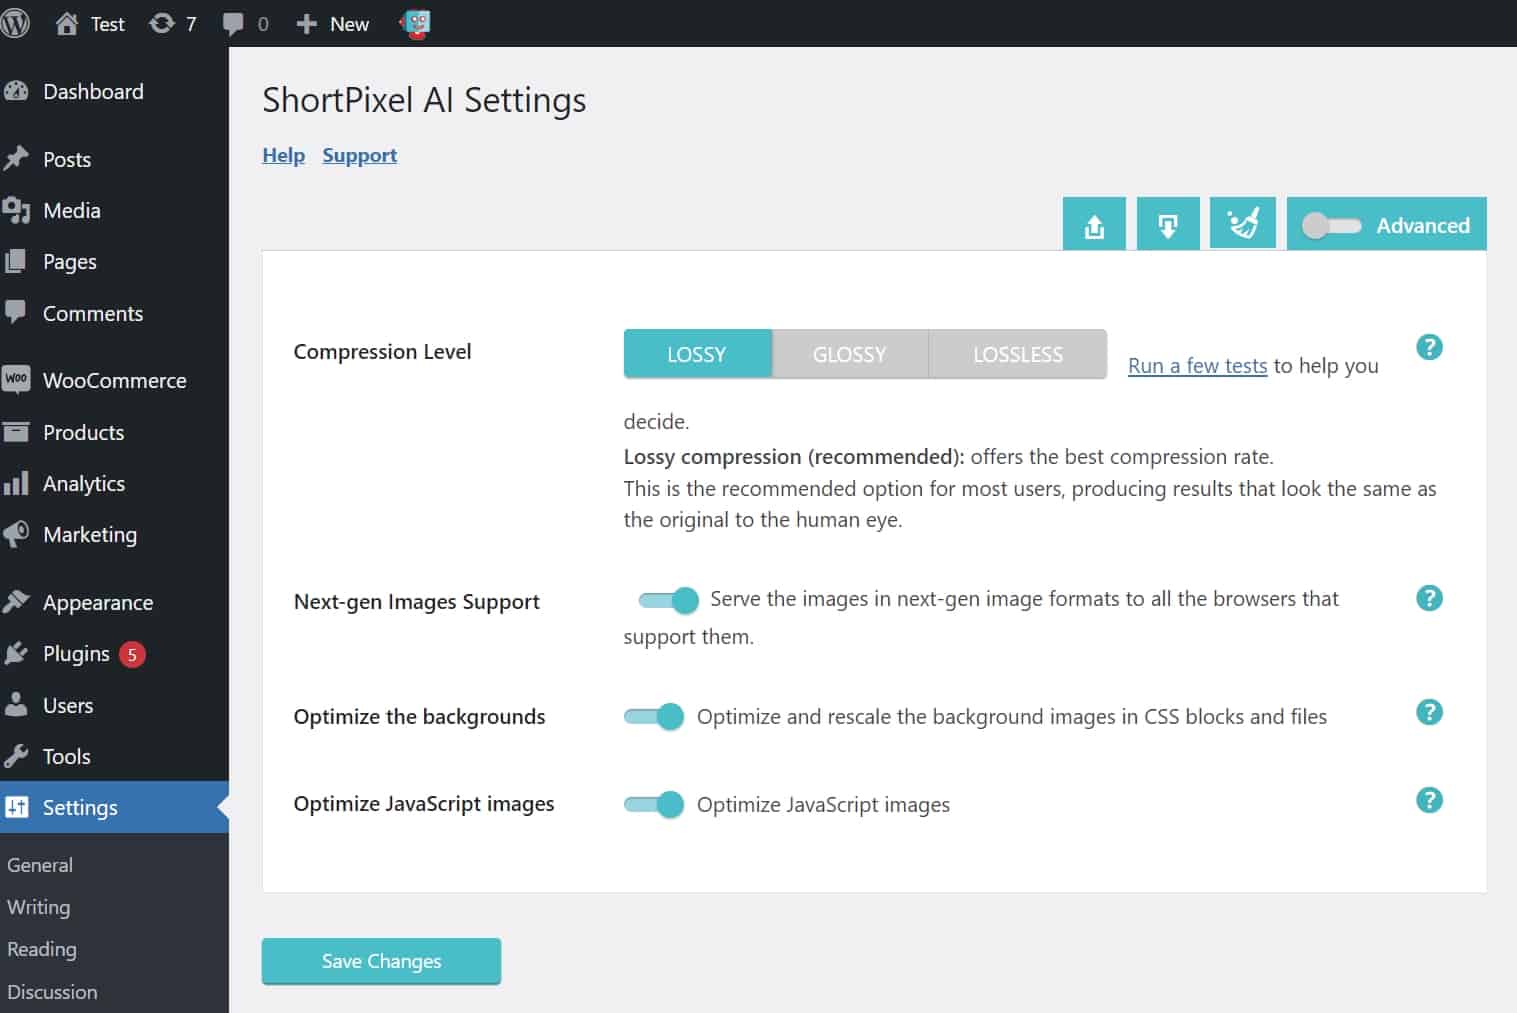Open the WordPress logo menu
This screenshot has width=1517, height=1013.
pos(16,24)
